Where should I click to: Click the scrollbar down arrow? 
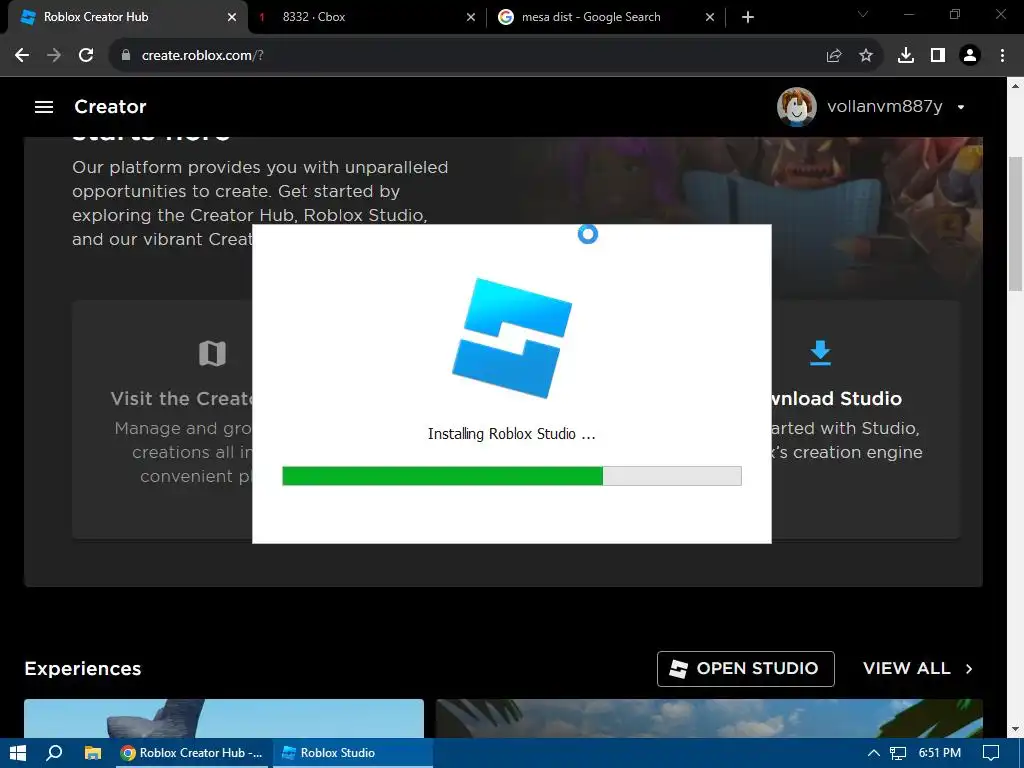(x=1016, y=729)
